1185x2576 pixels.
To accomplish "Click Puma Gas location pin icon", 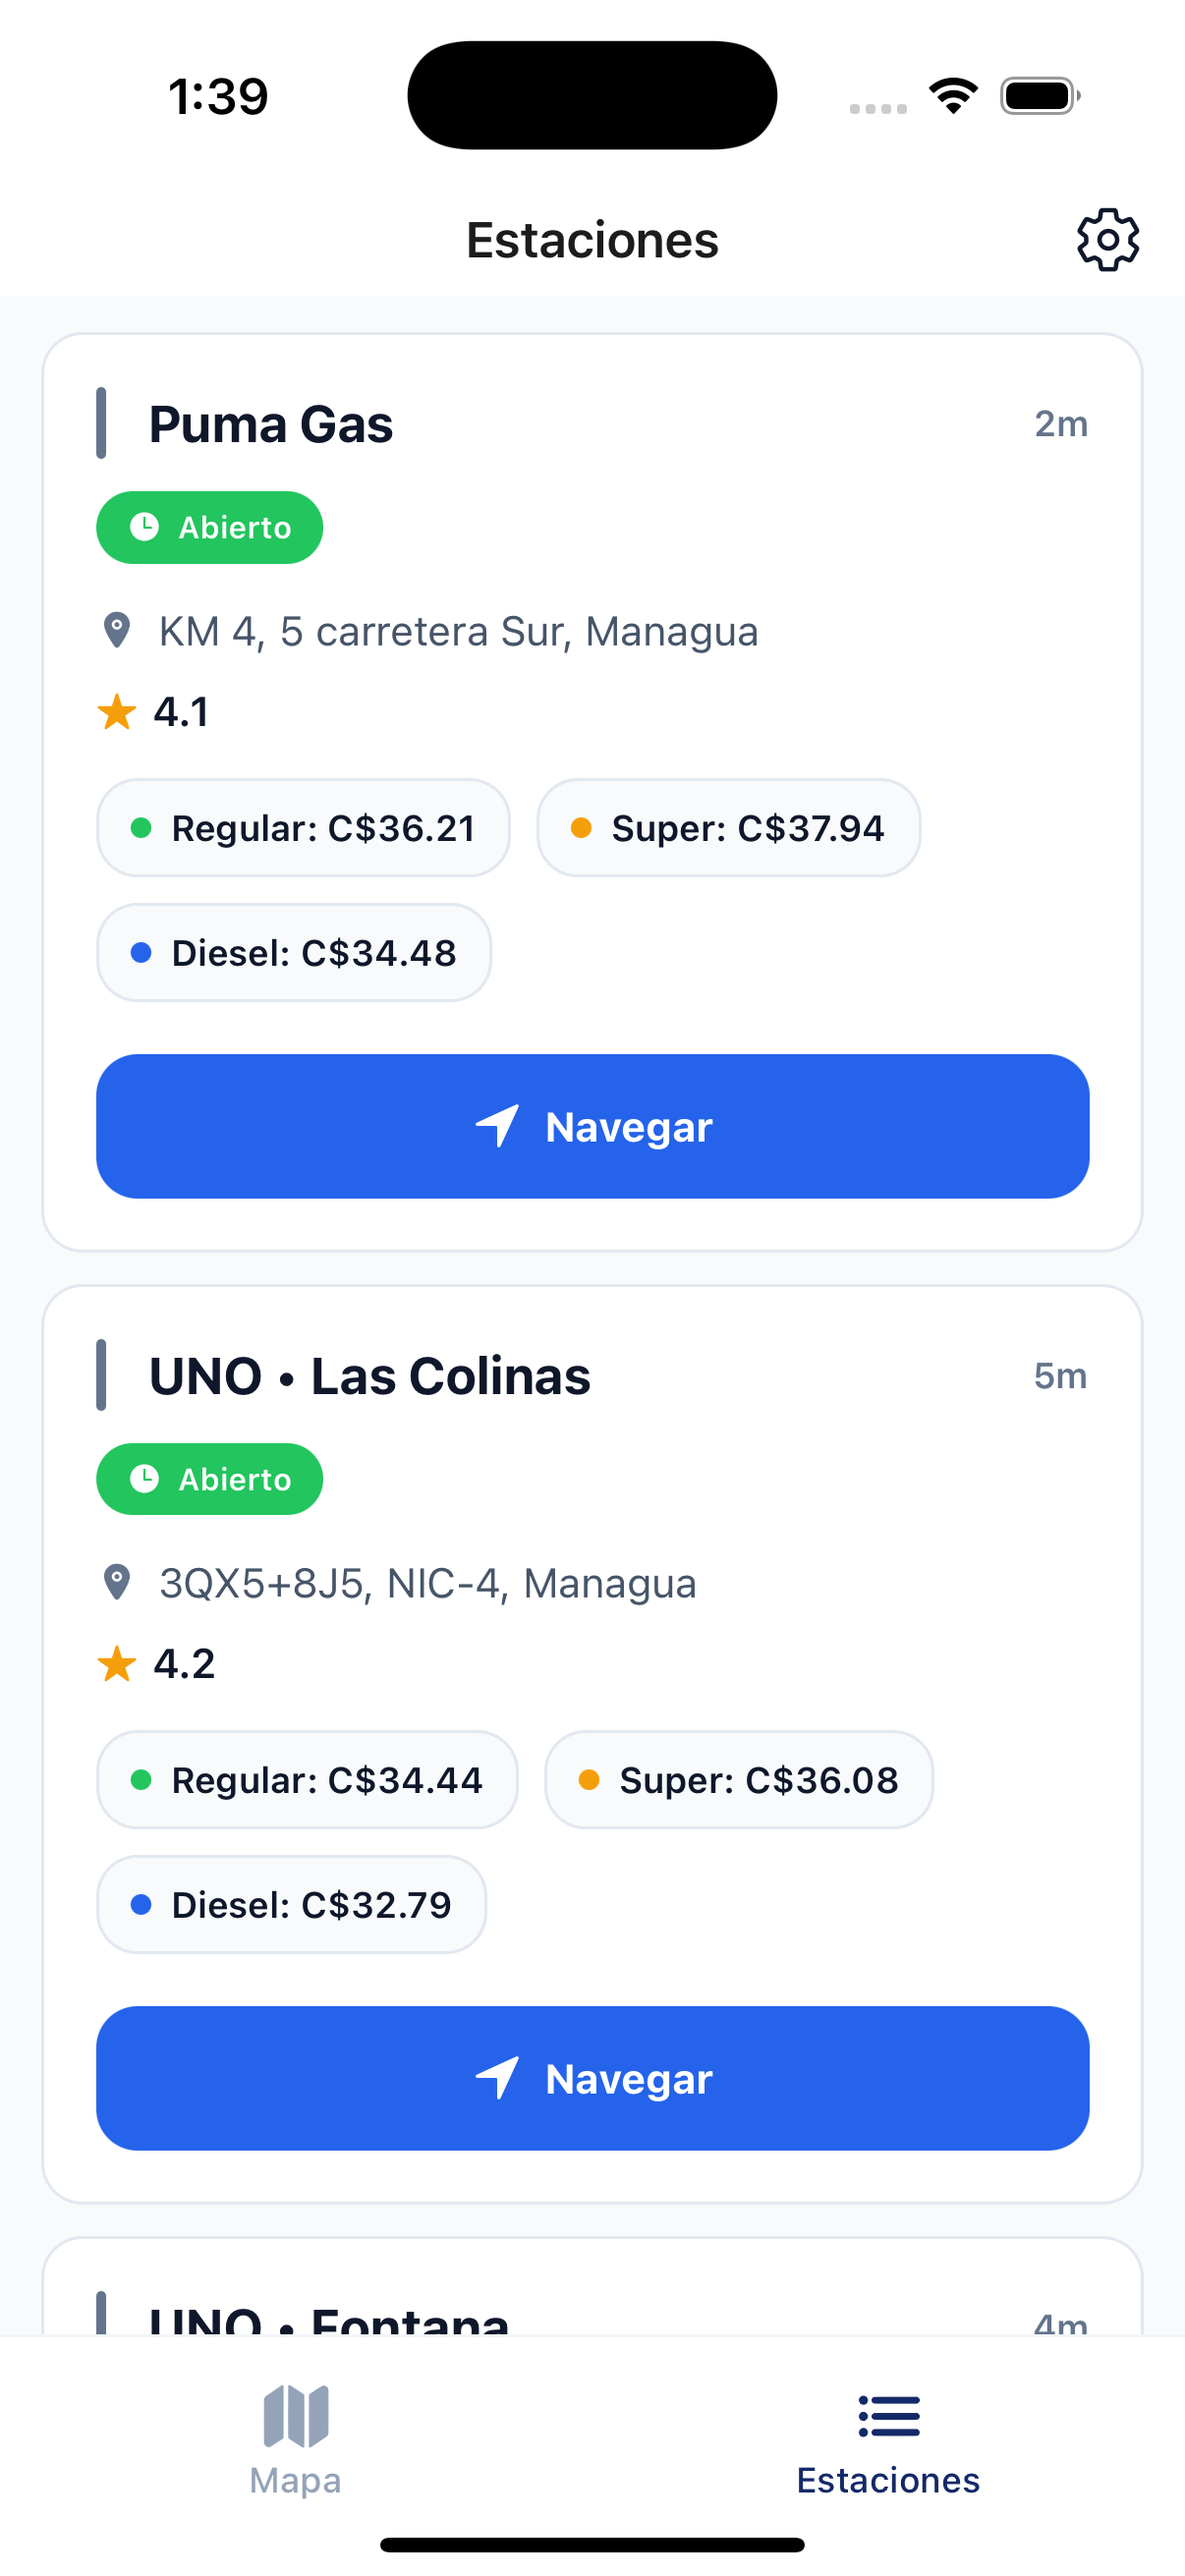I will 117,631.
